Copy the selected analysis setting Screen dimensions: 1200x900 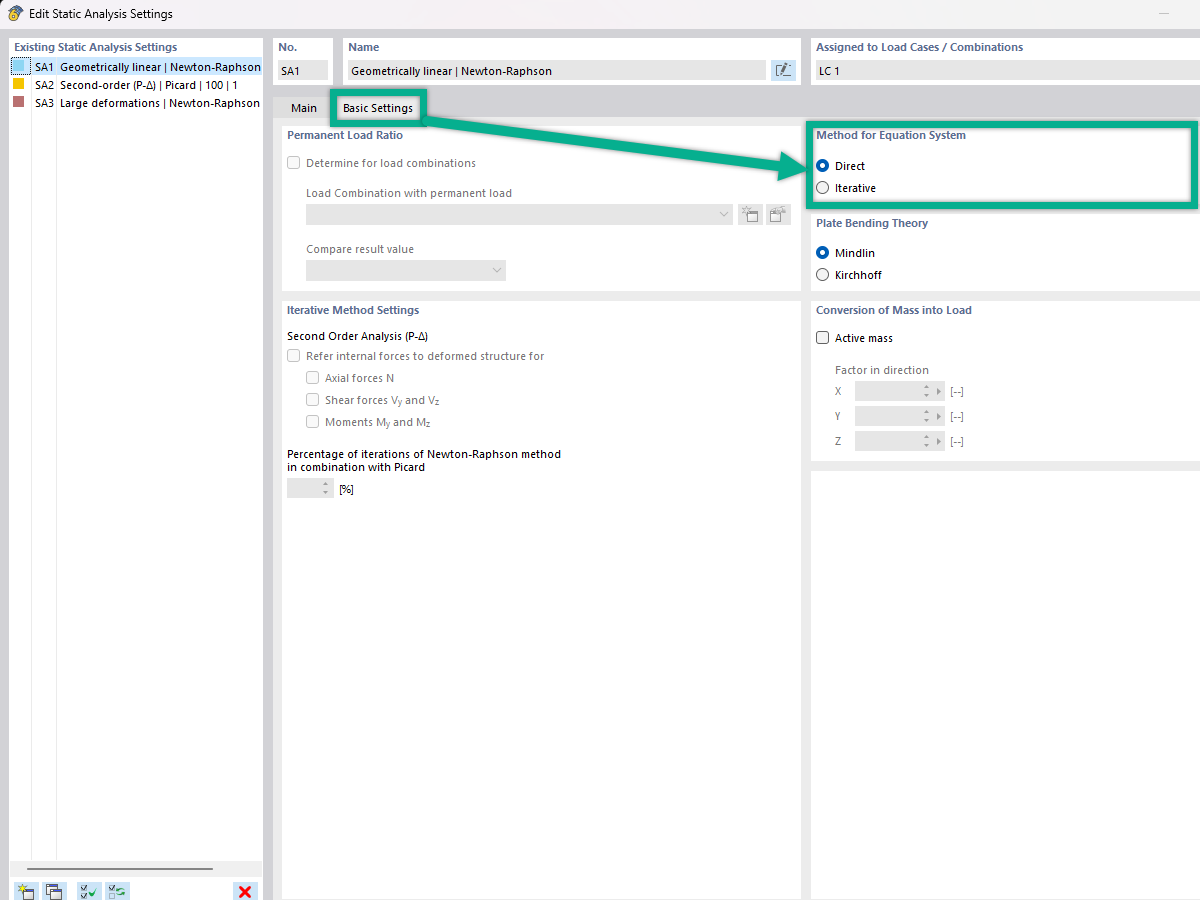point(54,890)
